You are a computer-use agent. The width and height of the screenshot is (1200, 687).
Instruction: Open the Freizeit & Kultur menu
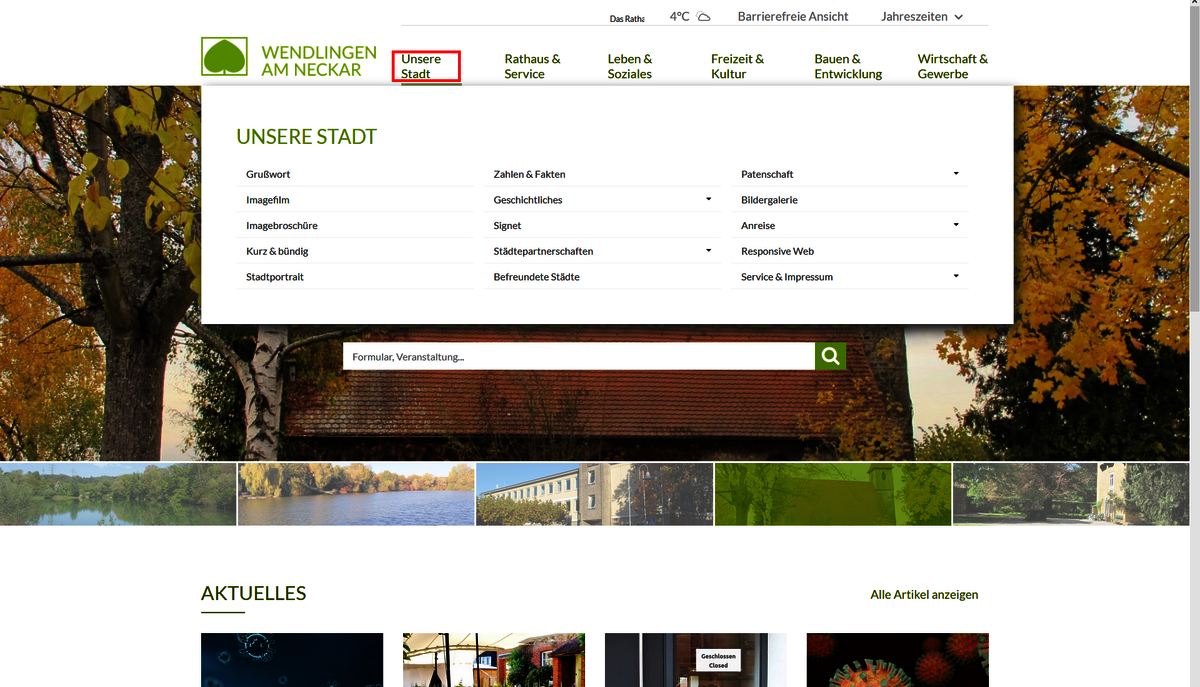pos(737,66)
